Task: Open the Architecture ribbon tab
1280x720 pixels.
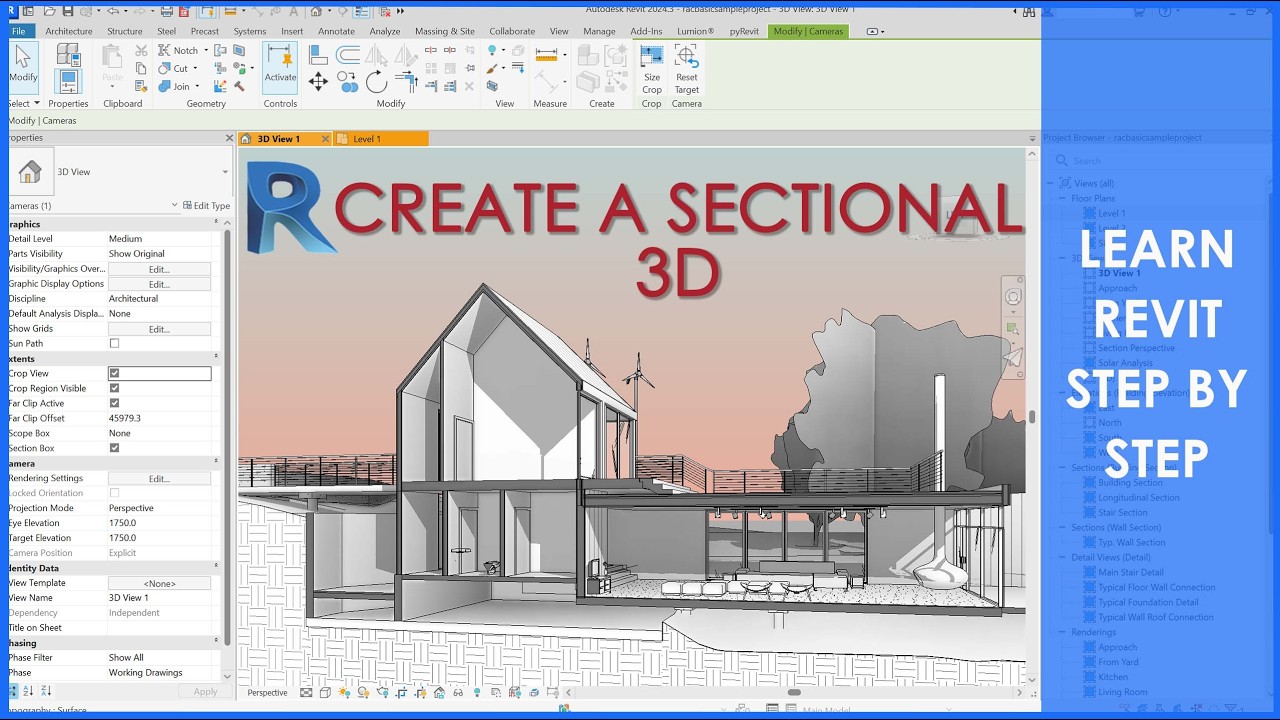Action: 69,31
